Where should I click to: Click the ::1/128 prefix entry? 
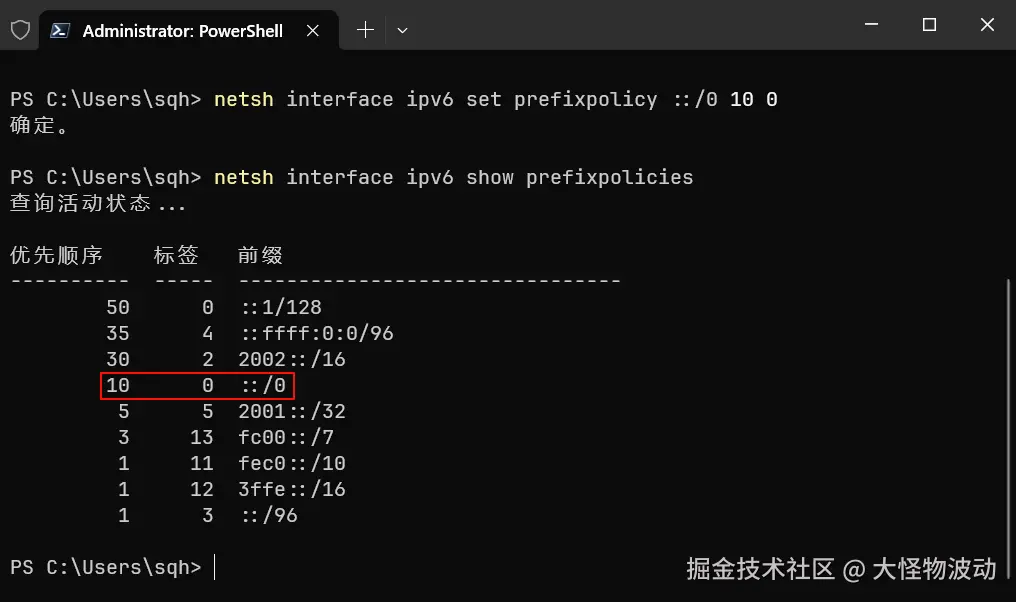[281, 307]
